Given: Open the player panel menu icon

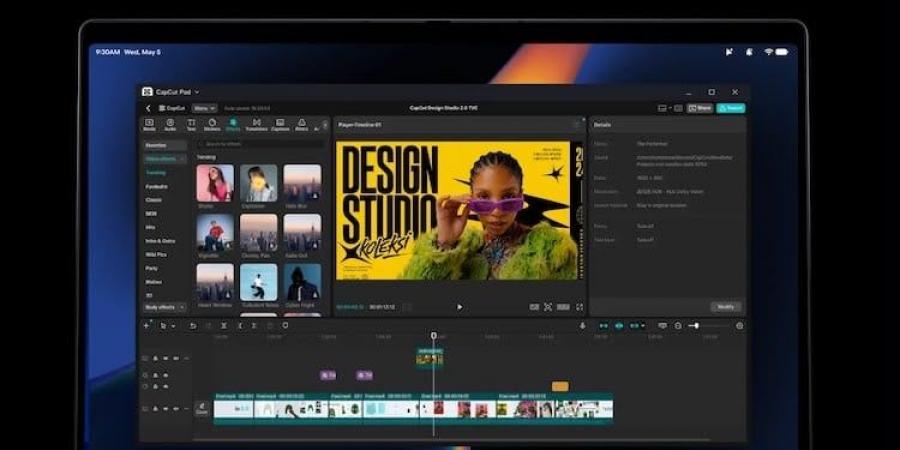Looking at the screenshot, I should pos(577,125).
